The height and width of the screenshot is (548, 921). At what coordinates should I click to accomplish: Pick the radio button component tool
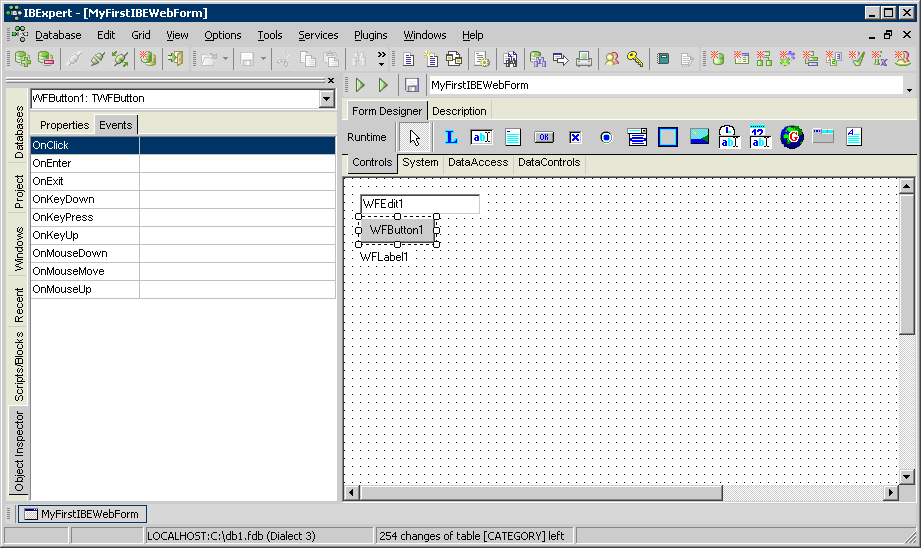pyautogui.click(x=606, y=137)
